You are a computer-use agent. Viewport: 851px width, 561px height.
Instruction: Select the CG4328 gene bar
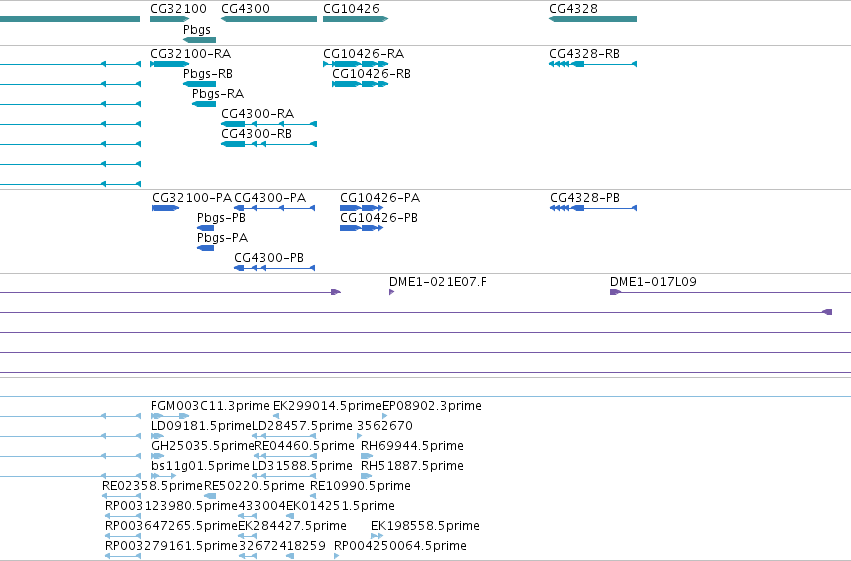(593, 19)
